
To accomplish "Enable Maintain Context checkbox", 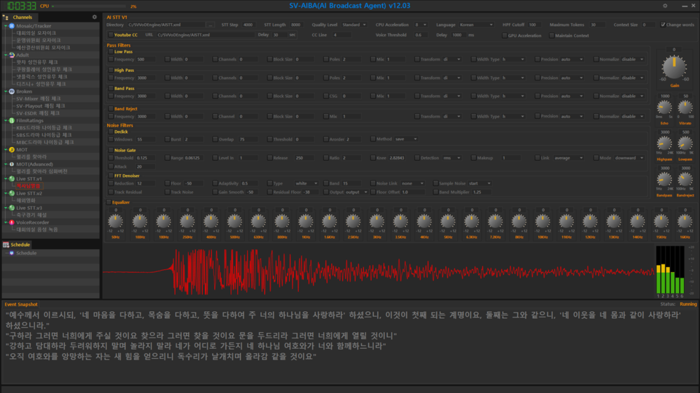I will pos(552,35).
